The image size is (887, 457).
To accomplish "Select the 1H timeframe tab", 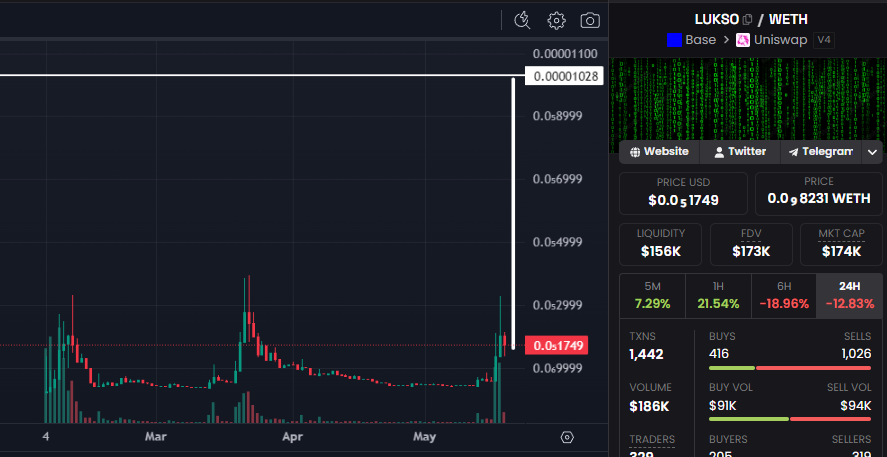I will pos(718,296).
